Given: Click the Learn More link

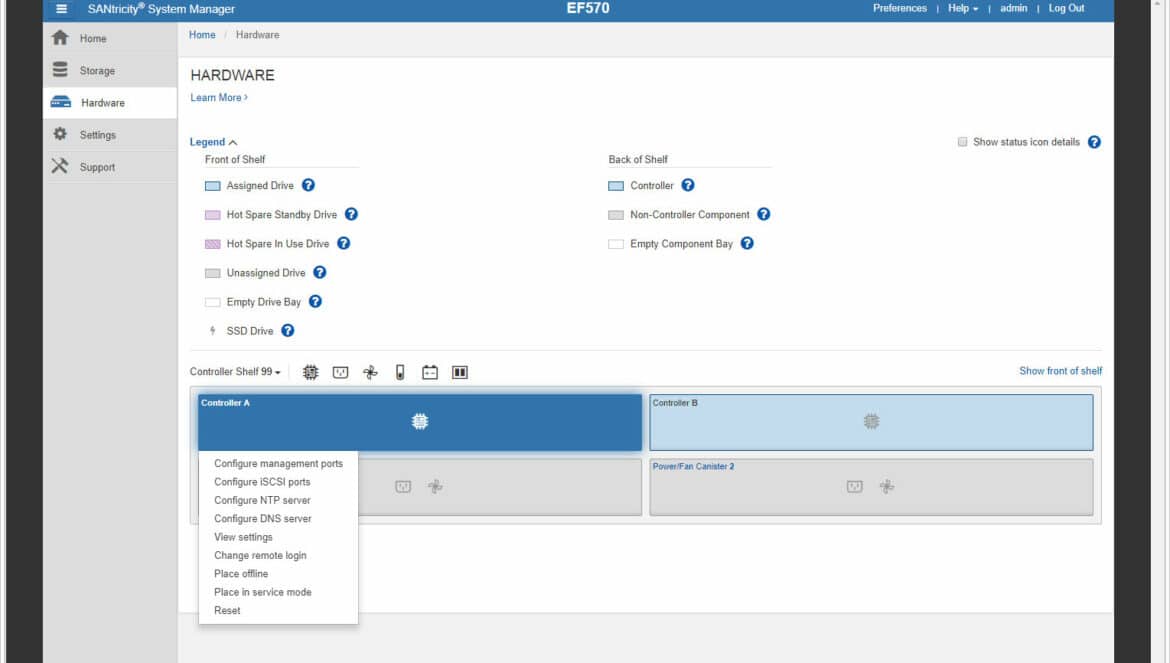Looking at the screenshot, I should 219,98.
